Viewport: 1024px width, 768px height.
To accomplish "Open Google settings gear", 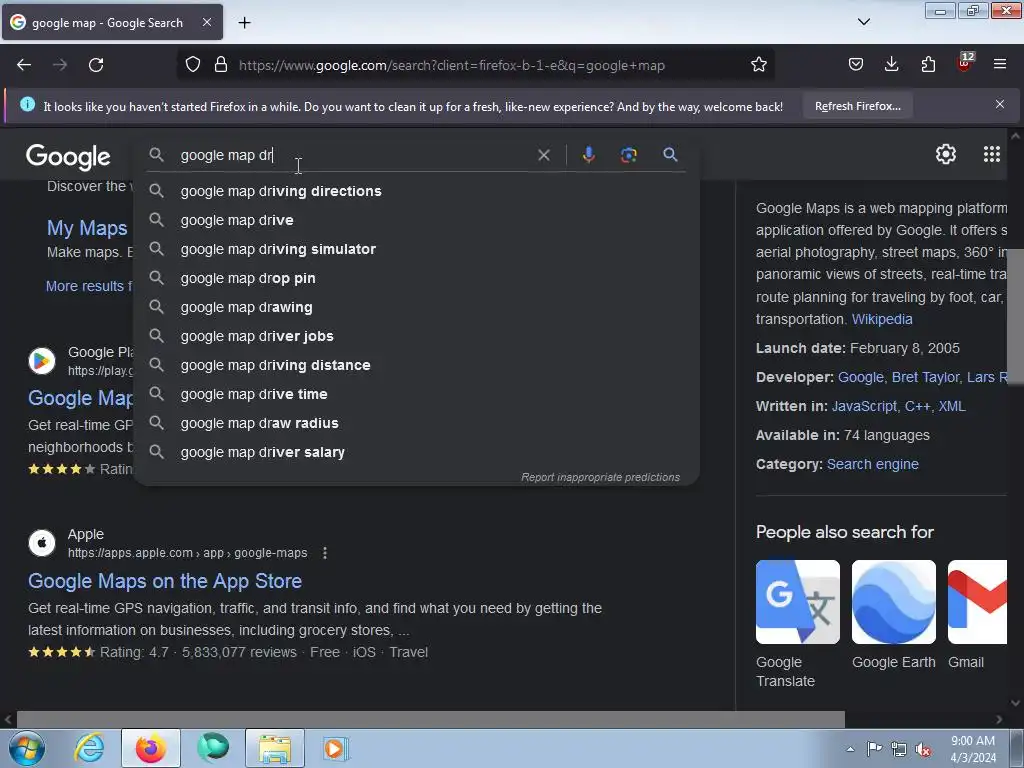I will click(x=946, y=154).
